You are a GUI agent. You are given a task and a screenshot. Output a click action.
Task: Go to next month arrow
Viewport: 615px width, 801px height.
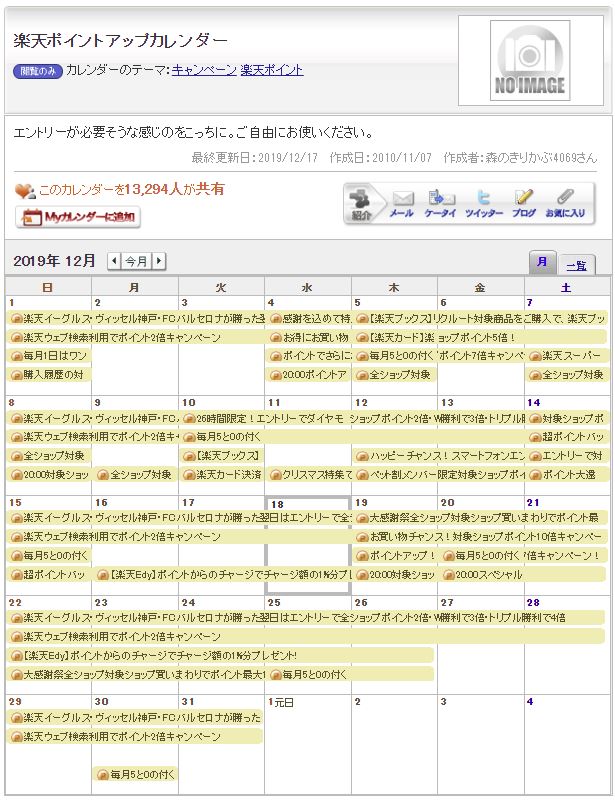click(159, 261)
